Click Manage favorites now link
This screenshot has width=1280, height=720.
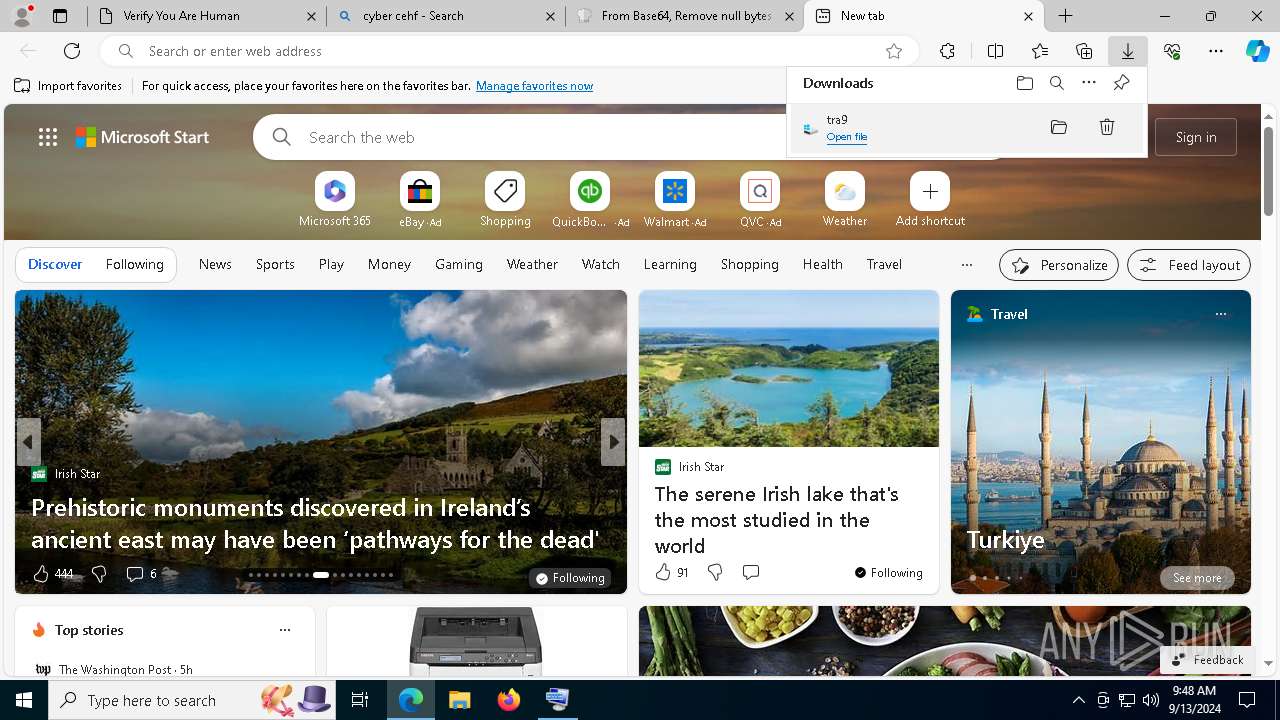[534, 86]
